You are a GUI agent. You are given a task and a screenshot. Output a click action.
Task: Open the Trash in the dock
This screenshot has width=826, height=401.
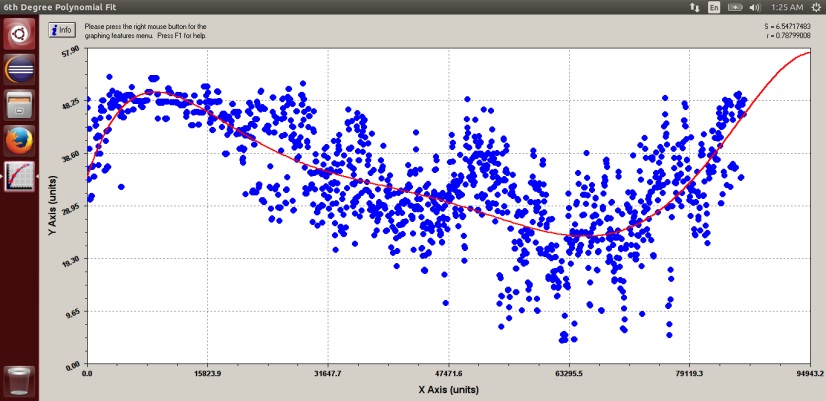(19, 381)
